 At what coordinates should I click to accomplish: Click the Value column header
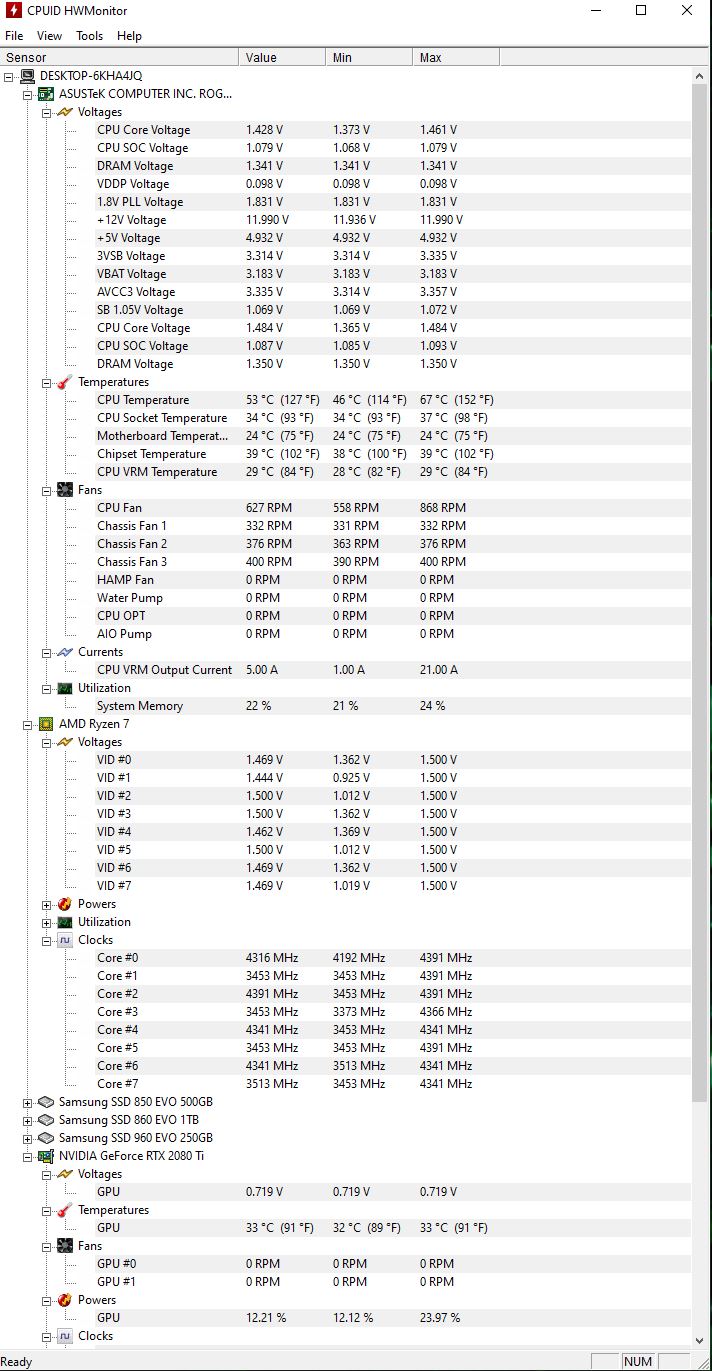pyautogui.click(x=282, y=57)
